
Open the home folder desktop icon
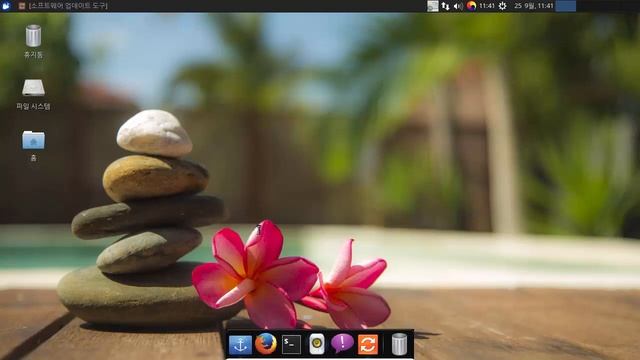coord(33,140)
